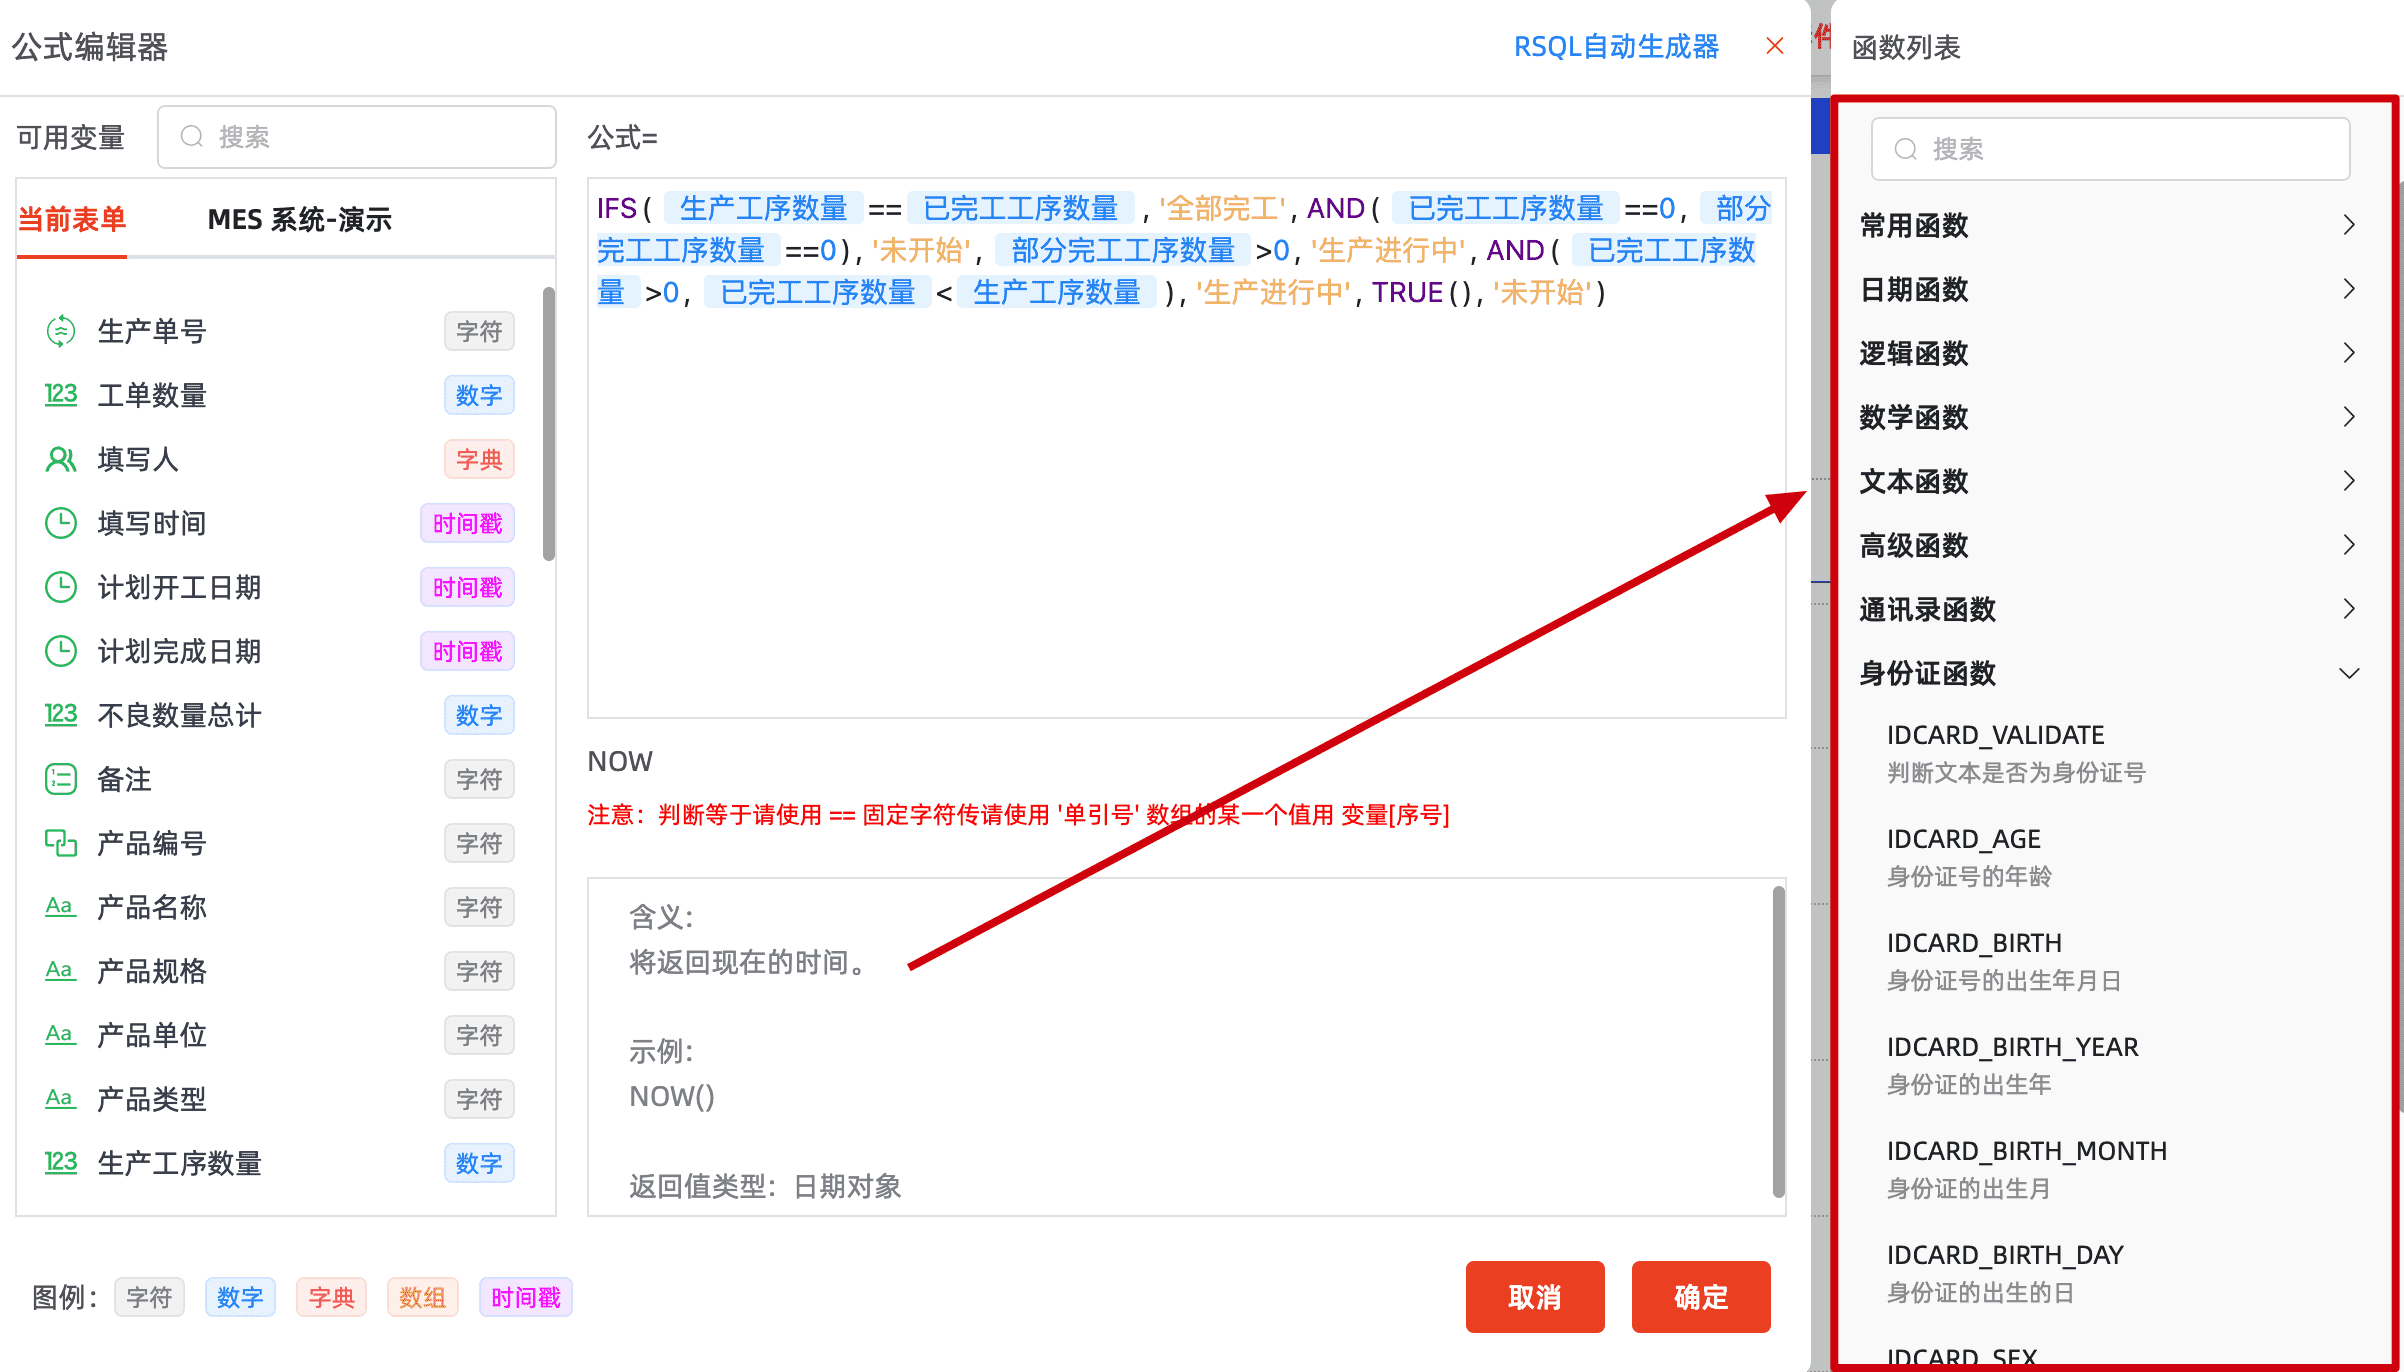Click the 产品编号 link icon
2404x1372 pixels.
[x=61, y=843]
